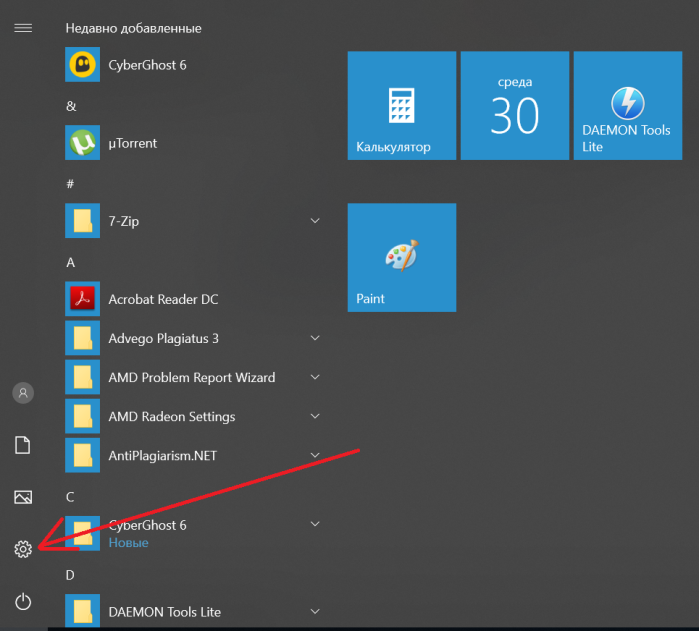Open Documents icon in Start sidebar
This screenshot has height=631, width=699.
(x=23, y=445)
